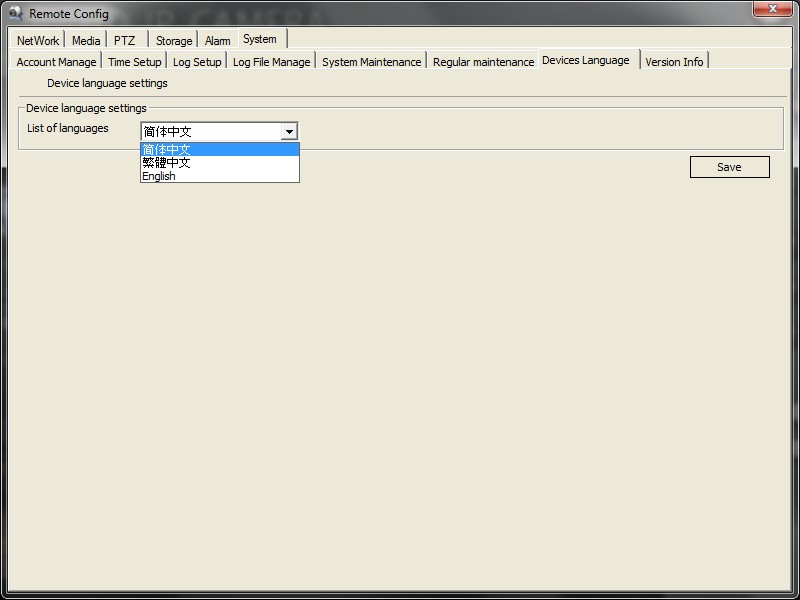Click the 'Device language settings' heading text

pos(107,83)
